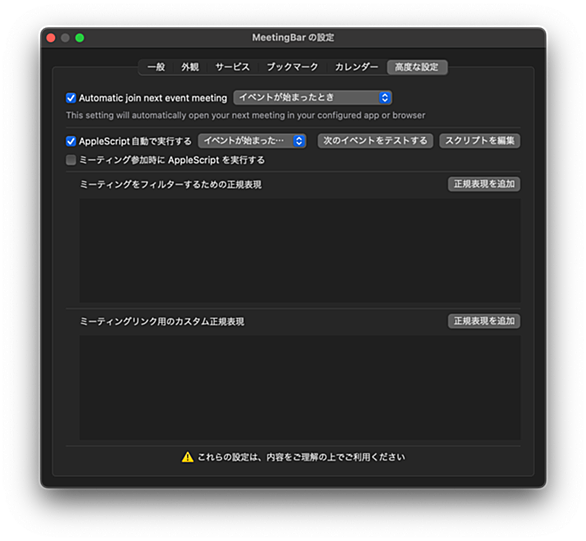The width and height of the screenshot is (586, 541).
Task: Click スクリプトを編集 button
Action: [x=479, y=141]
